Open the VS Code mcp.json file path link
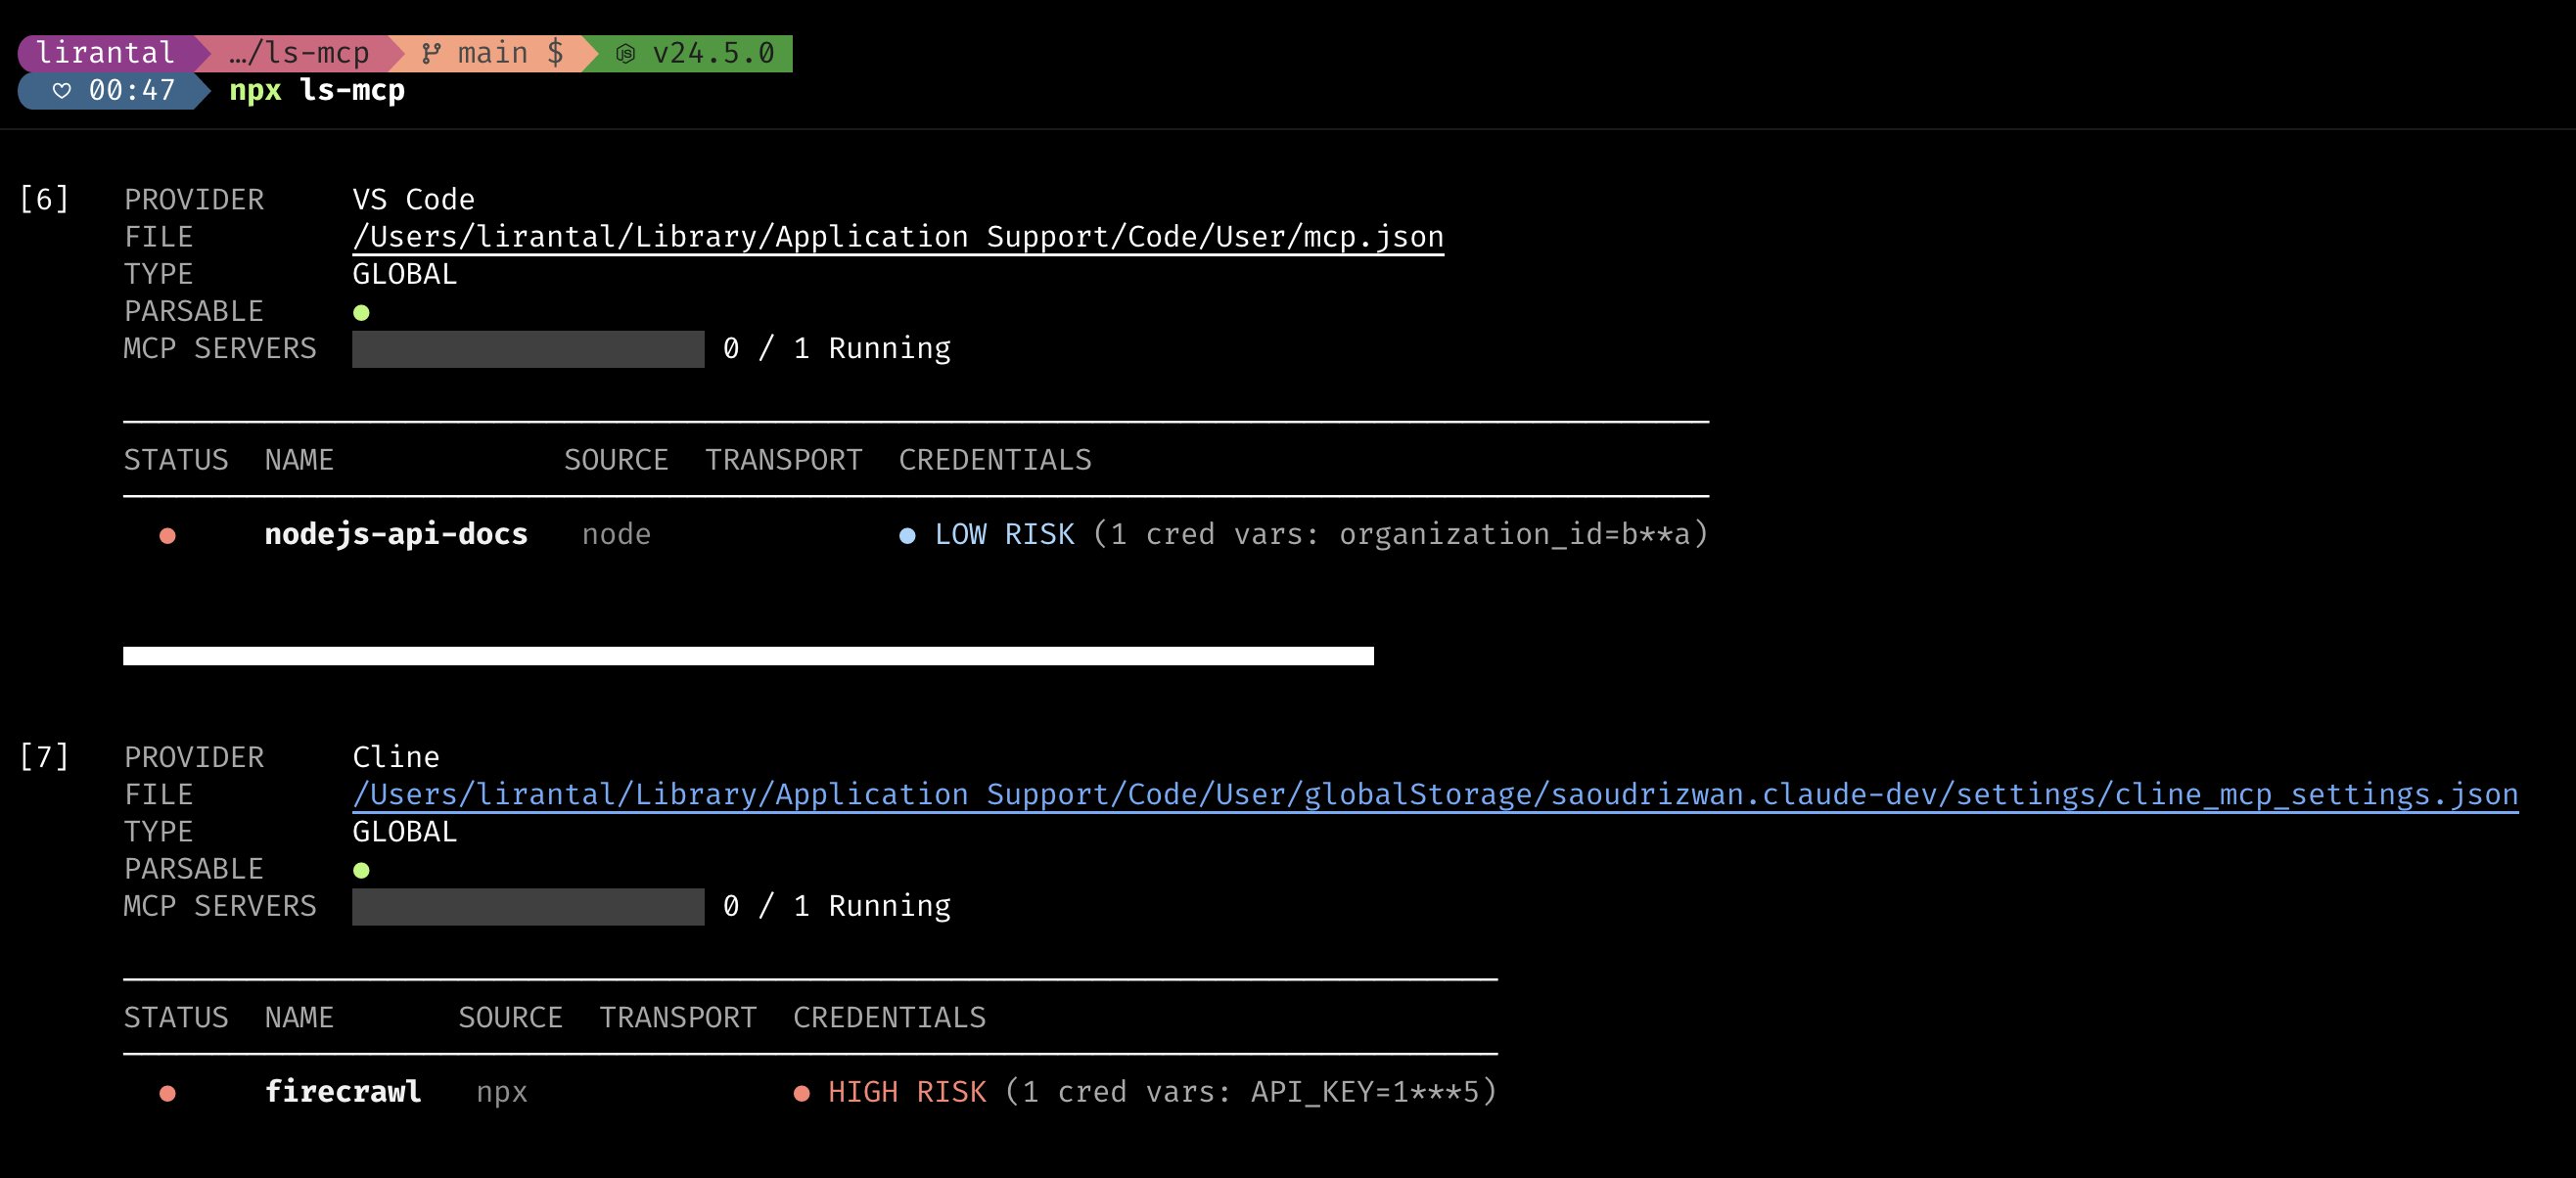 (x=897, y=236)
